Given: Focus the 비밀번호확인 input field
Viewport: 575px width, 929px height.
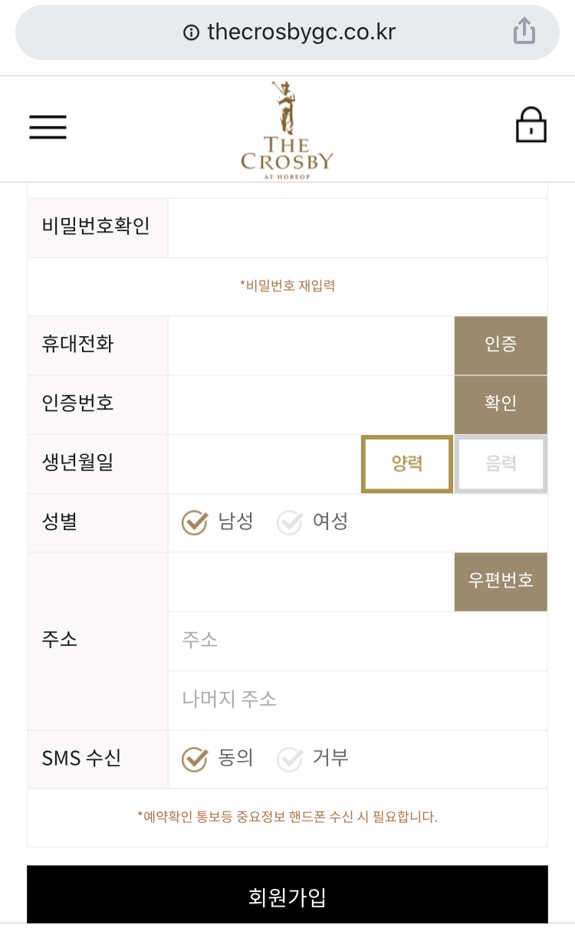Looking at the screenshot, I should 358,228.
